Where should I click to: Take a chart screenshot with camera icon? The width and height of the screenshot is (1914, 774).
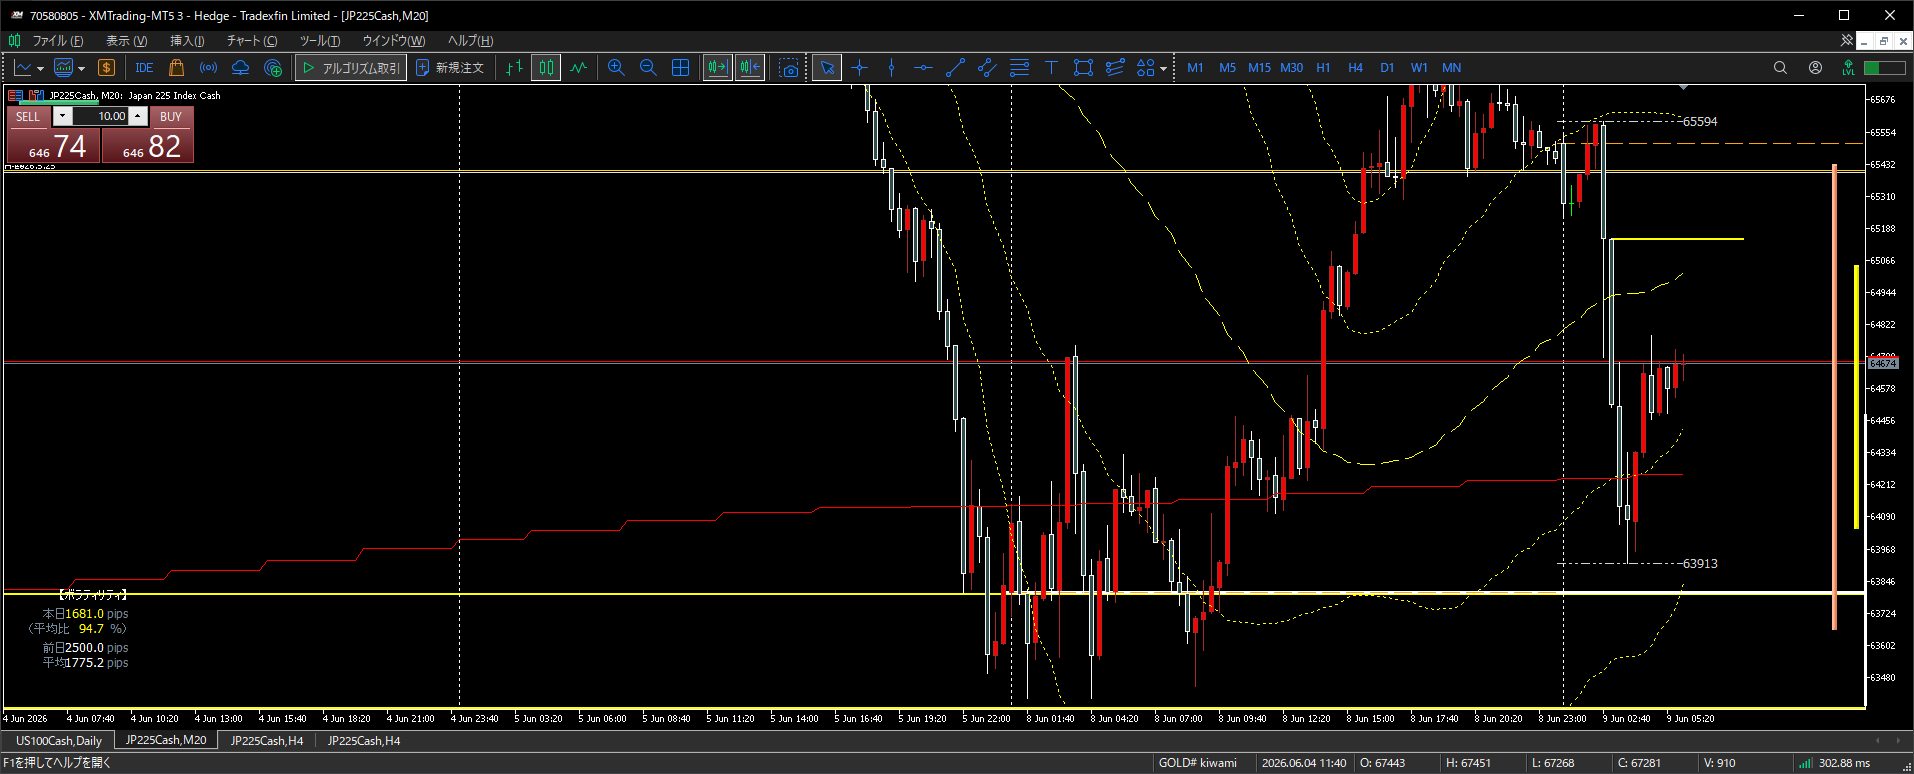click(x=789, y=68)
